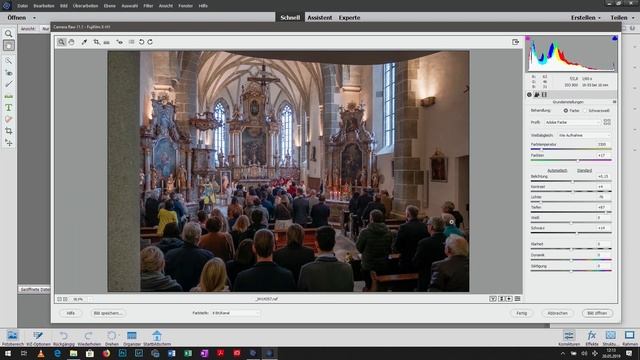Select the spot healing brush tool
The width and height of the screenshot is (640, 360).
[9, 119]
